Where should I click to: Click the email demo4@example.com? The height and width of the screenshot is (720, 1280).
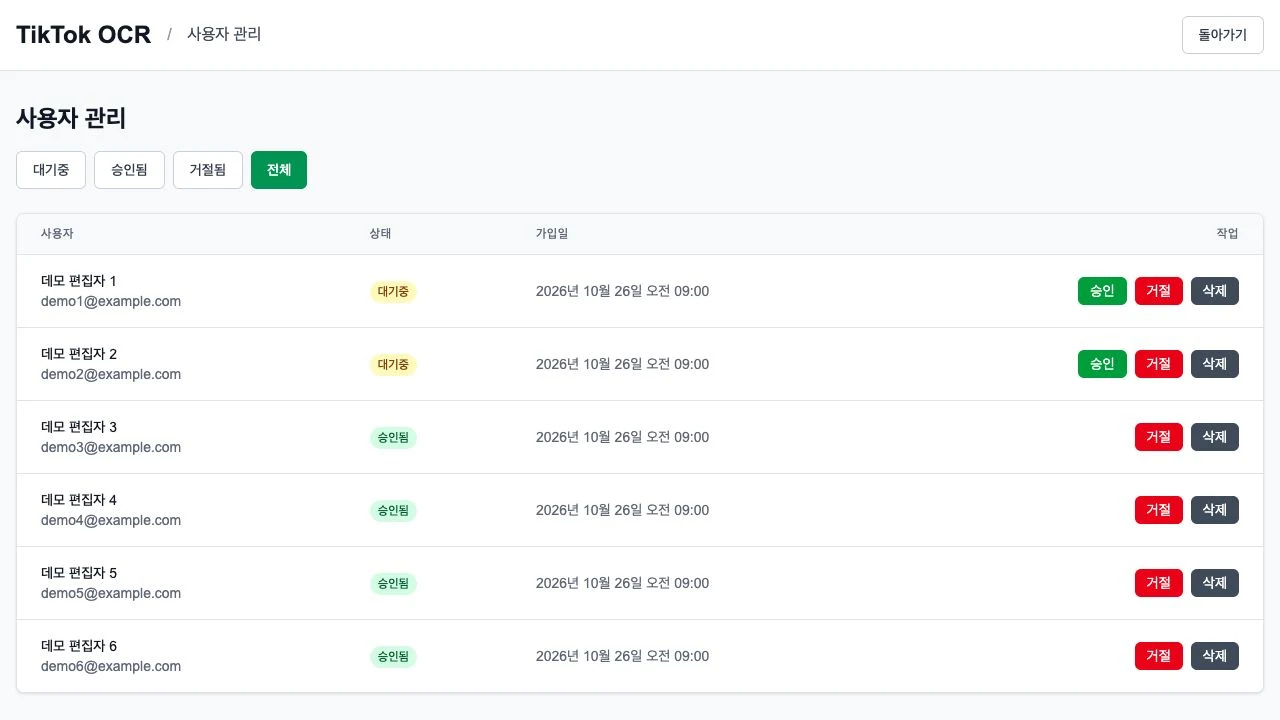point(111,520)
